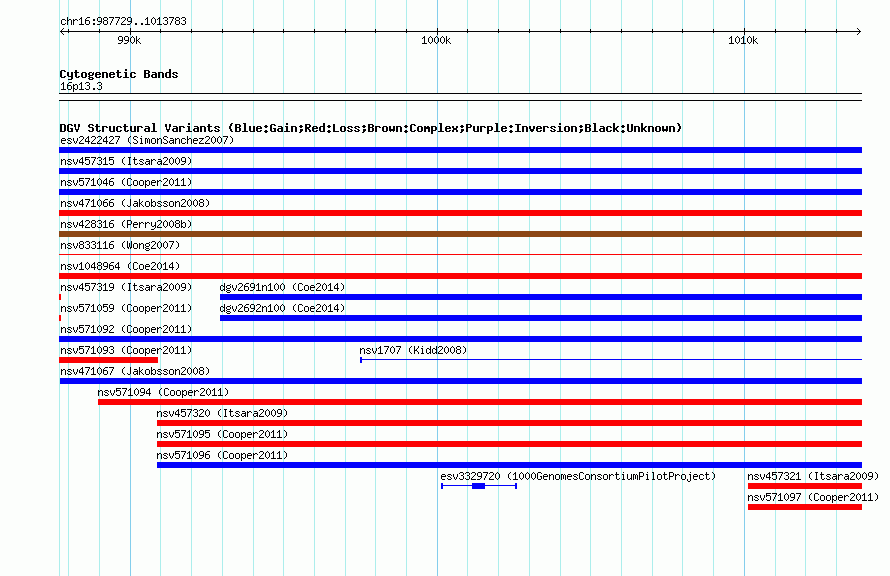Open nsv571046 (Cooper2011) variant label
This screenshot has width=890, height=576.
pos(126,182)
